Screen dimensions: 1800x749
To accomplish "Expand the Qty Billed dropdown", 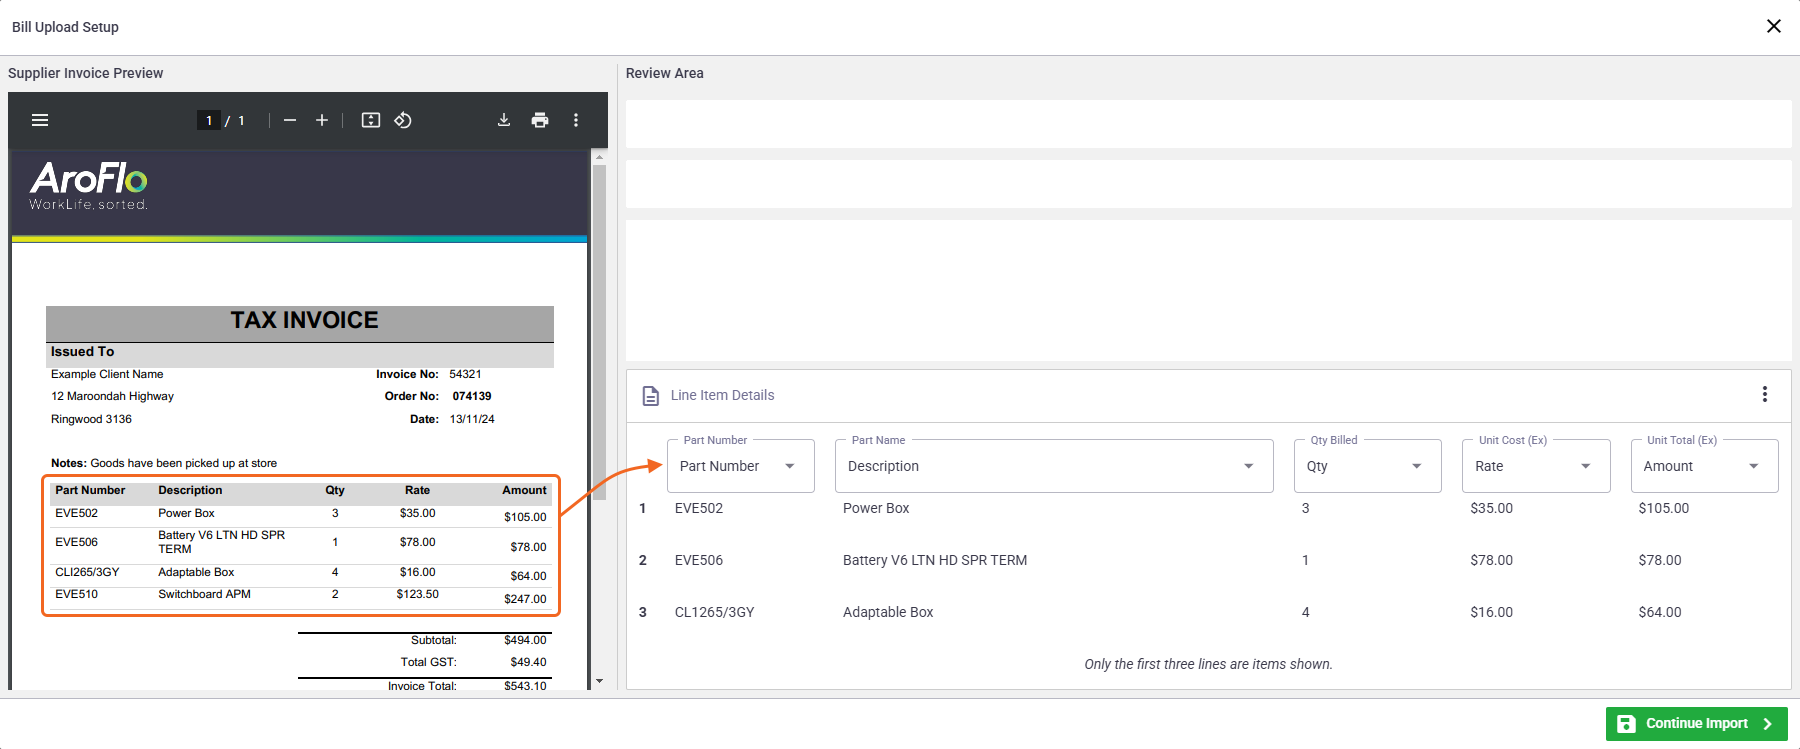I will (1367, 466).
